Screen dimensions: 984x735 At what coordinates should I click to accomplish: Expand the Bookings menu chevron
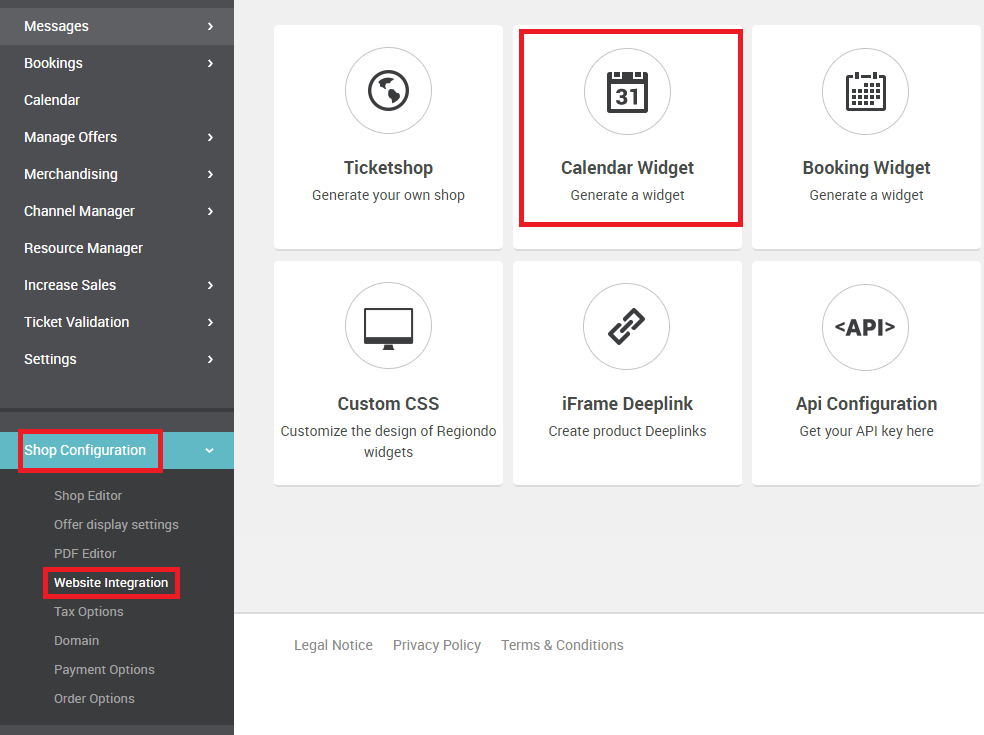[x=210, y=63]
